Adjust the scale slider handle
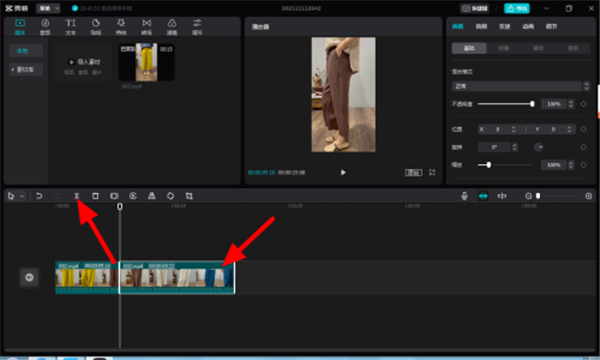600x360 pixels. 489,165
